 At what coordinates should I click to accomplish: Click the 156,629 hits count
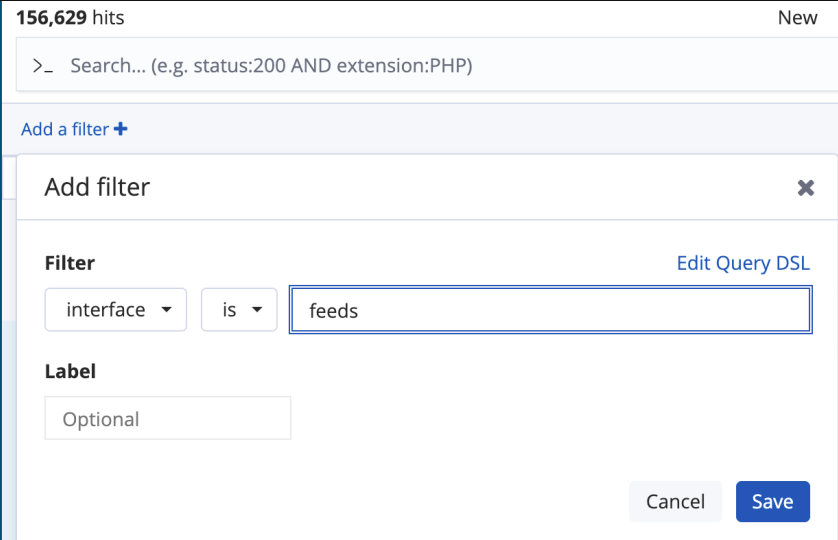tap(49, 18)
